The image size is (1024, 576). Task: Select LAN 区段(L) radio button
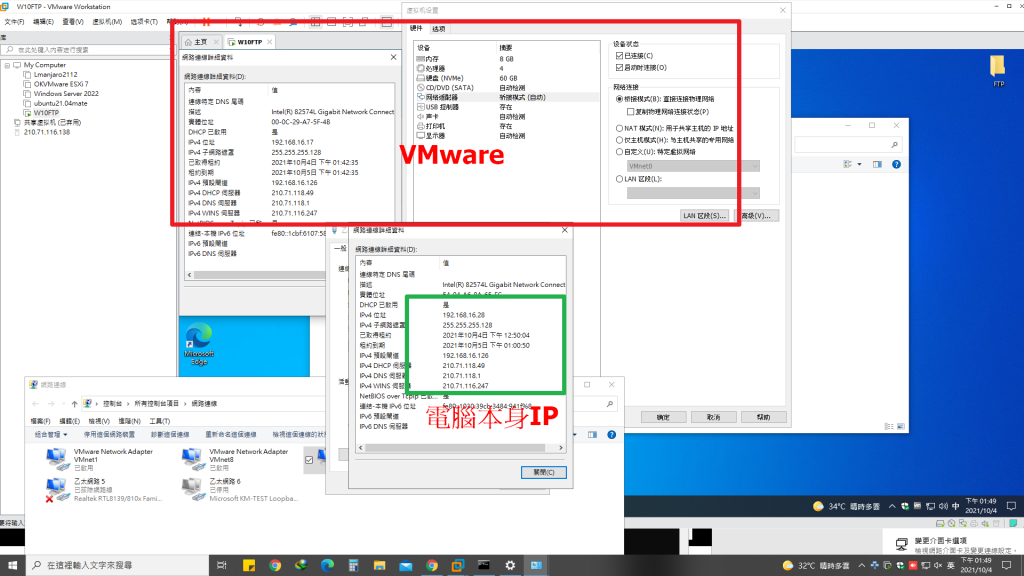click(x=619, y=179)
